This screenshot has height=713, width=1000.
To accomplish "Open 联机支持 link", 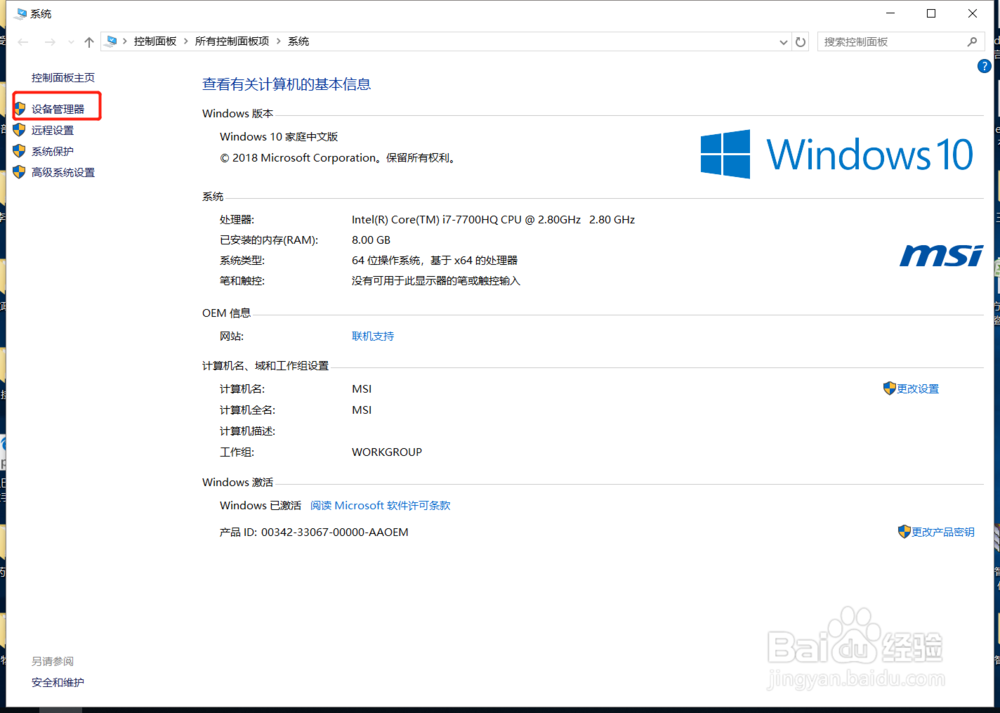I will tap(372, 336).
